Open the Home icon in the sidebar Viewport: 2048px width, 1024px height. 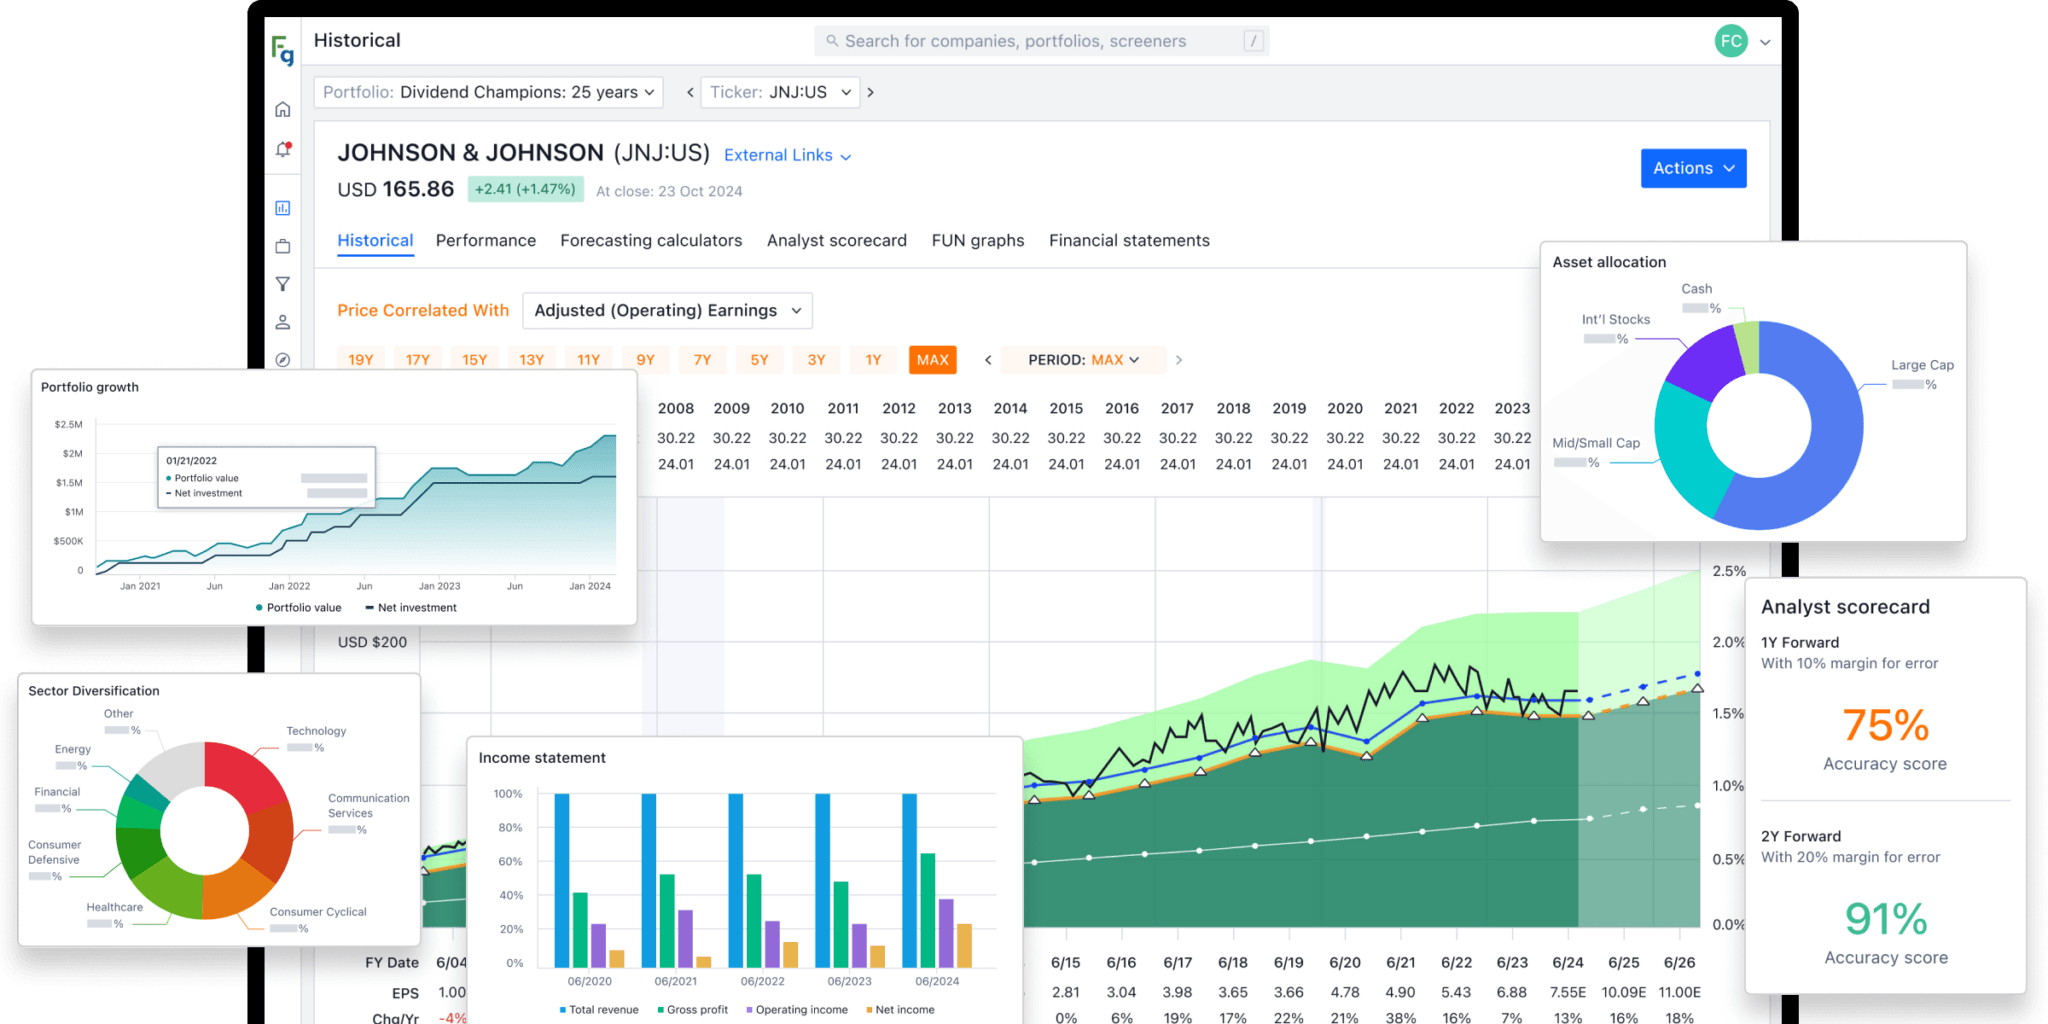pos(283,108)
